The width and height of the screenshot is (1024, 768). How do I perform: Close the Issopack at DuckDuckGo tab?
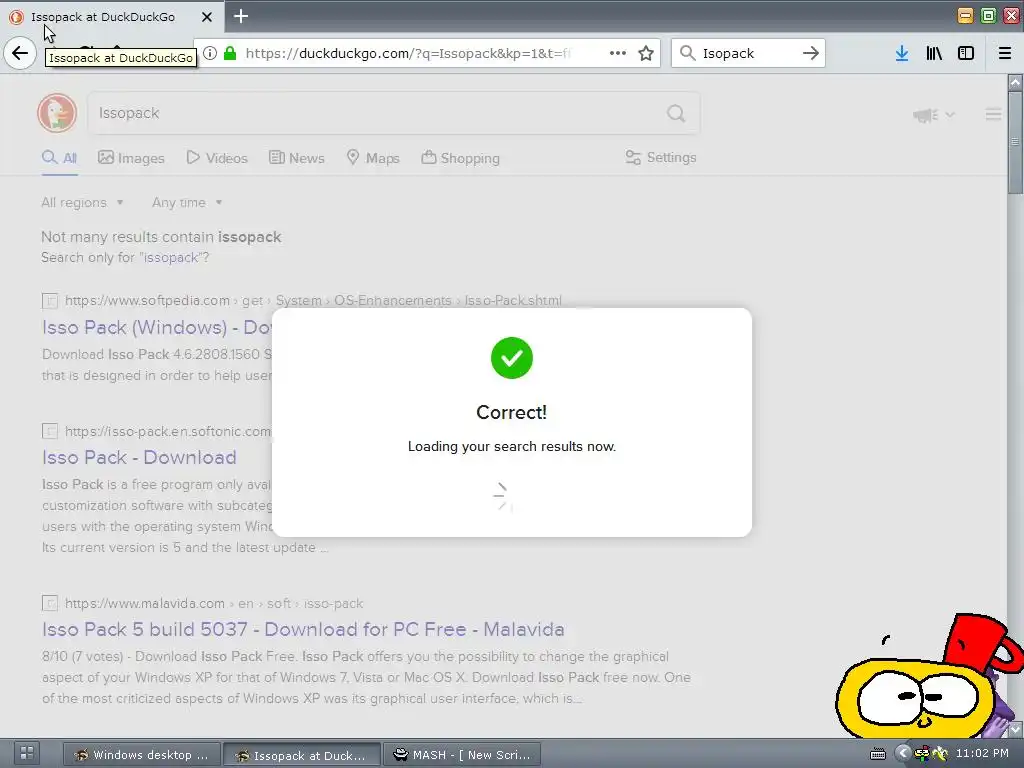point(207,17)
